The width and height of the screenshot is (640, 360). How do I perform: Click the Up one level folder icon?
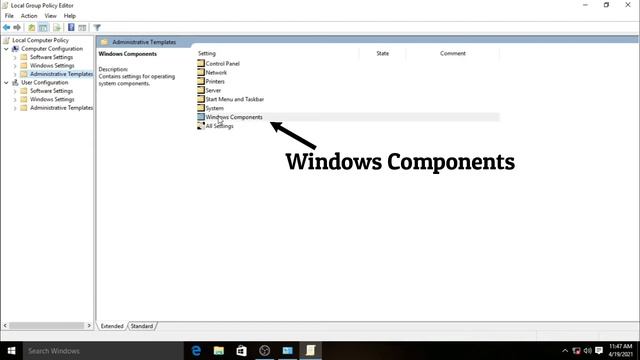tap(31, 27)
